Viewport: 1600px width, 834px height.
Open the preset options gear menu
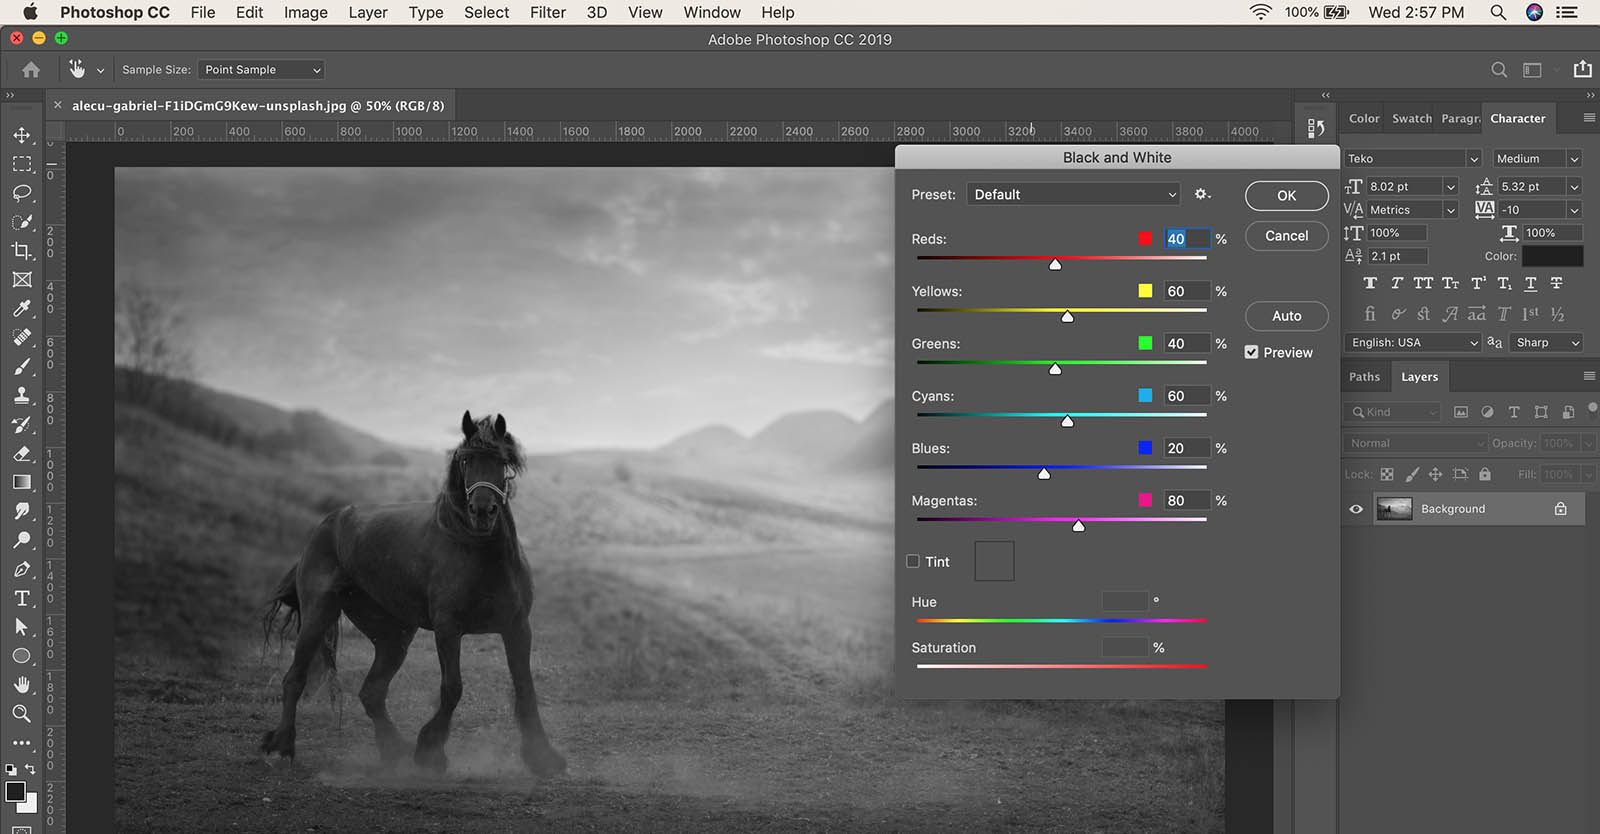1202,195
